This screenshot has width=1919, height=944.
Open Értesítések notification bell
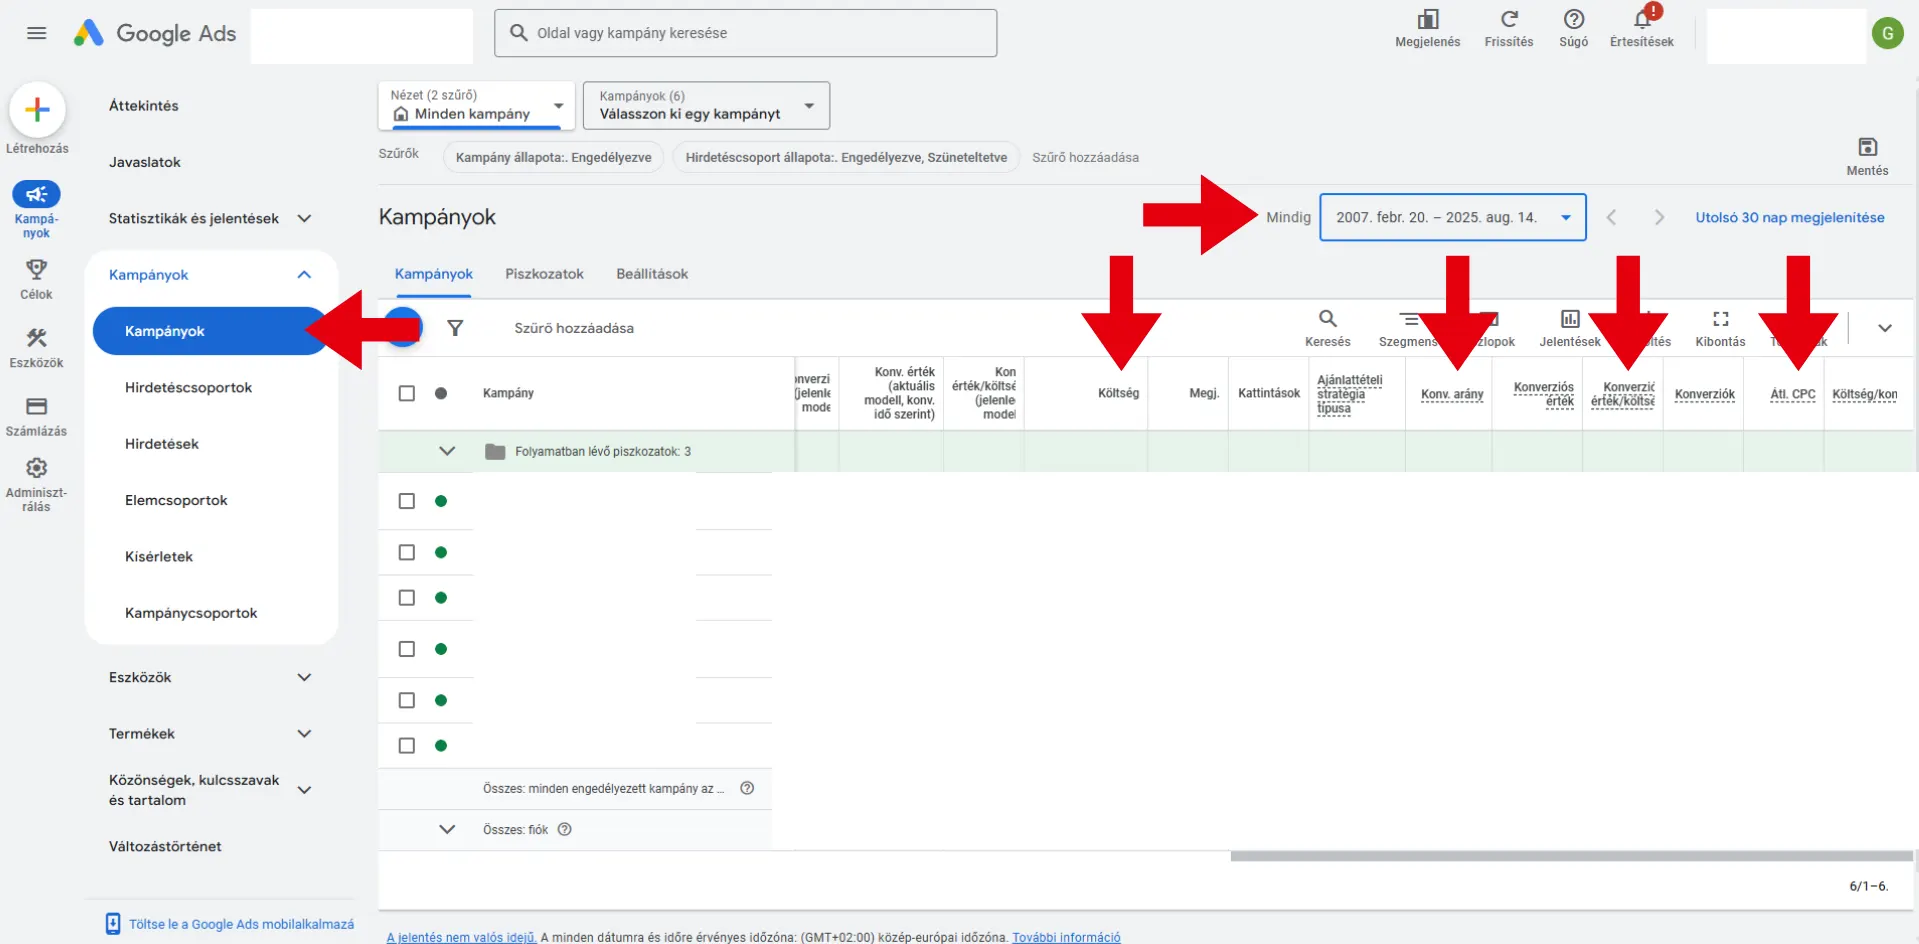click(x=1641, y=20)
